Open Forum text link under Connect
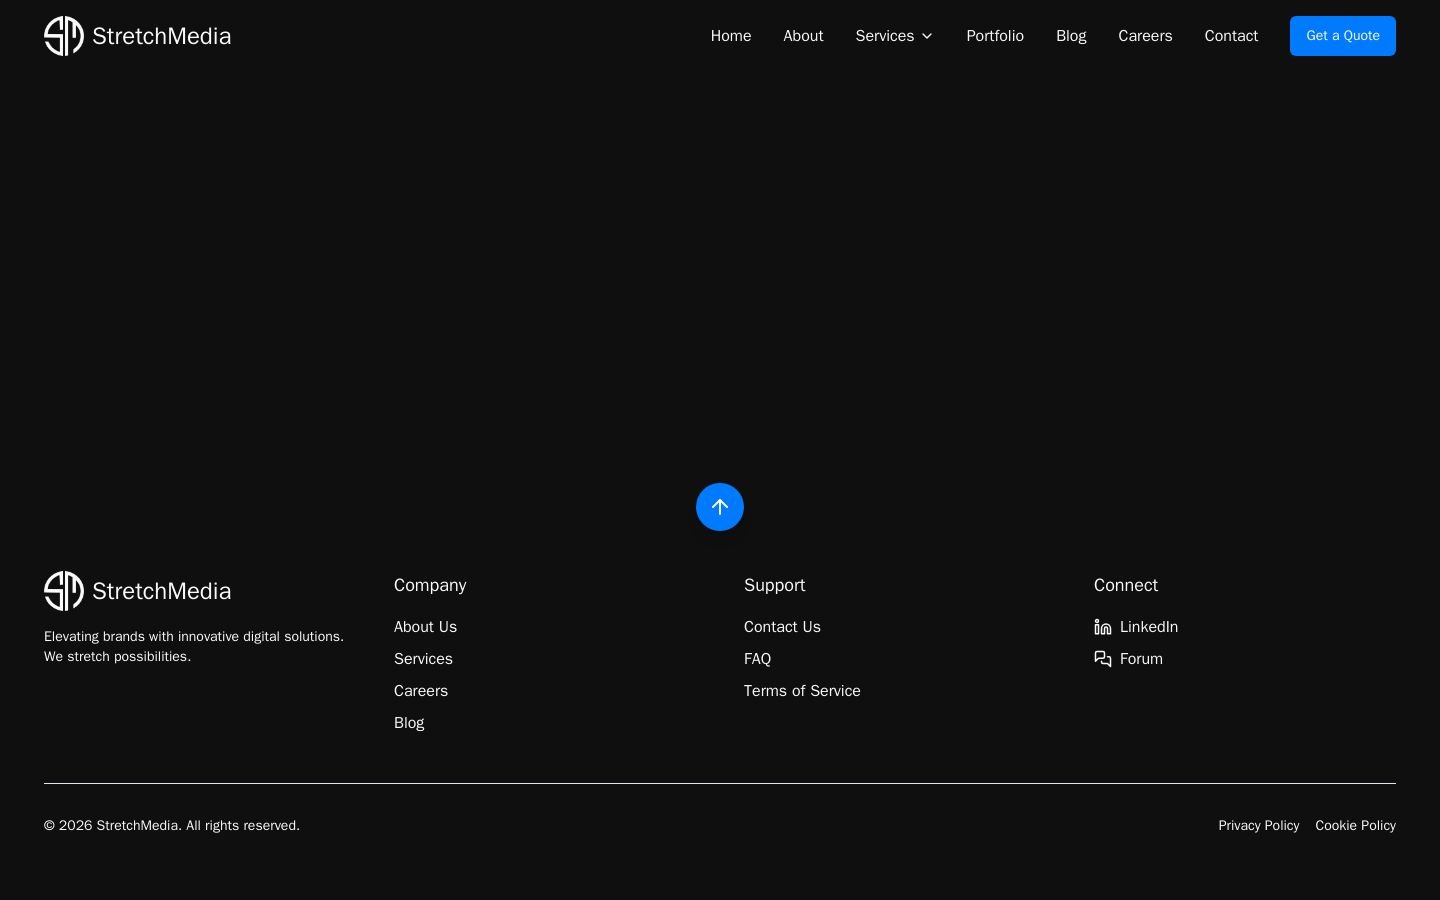1440x900 pixels. pyautogui.click(x=1141, y=659)
